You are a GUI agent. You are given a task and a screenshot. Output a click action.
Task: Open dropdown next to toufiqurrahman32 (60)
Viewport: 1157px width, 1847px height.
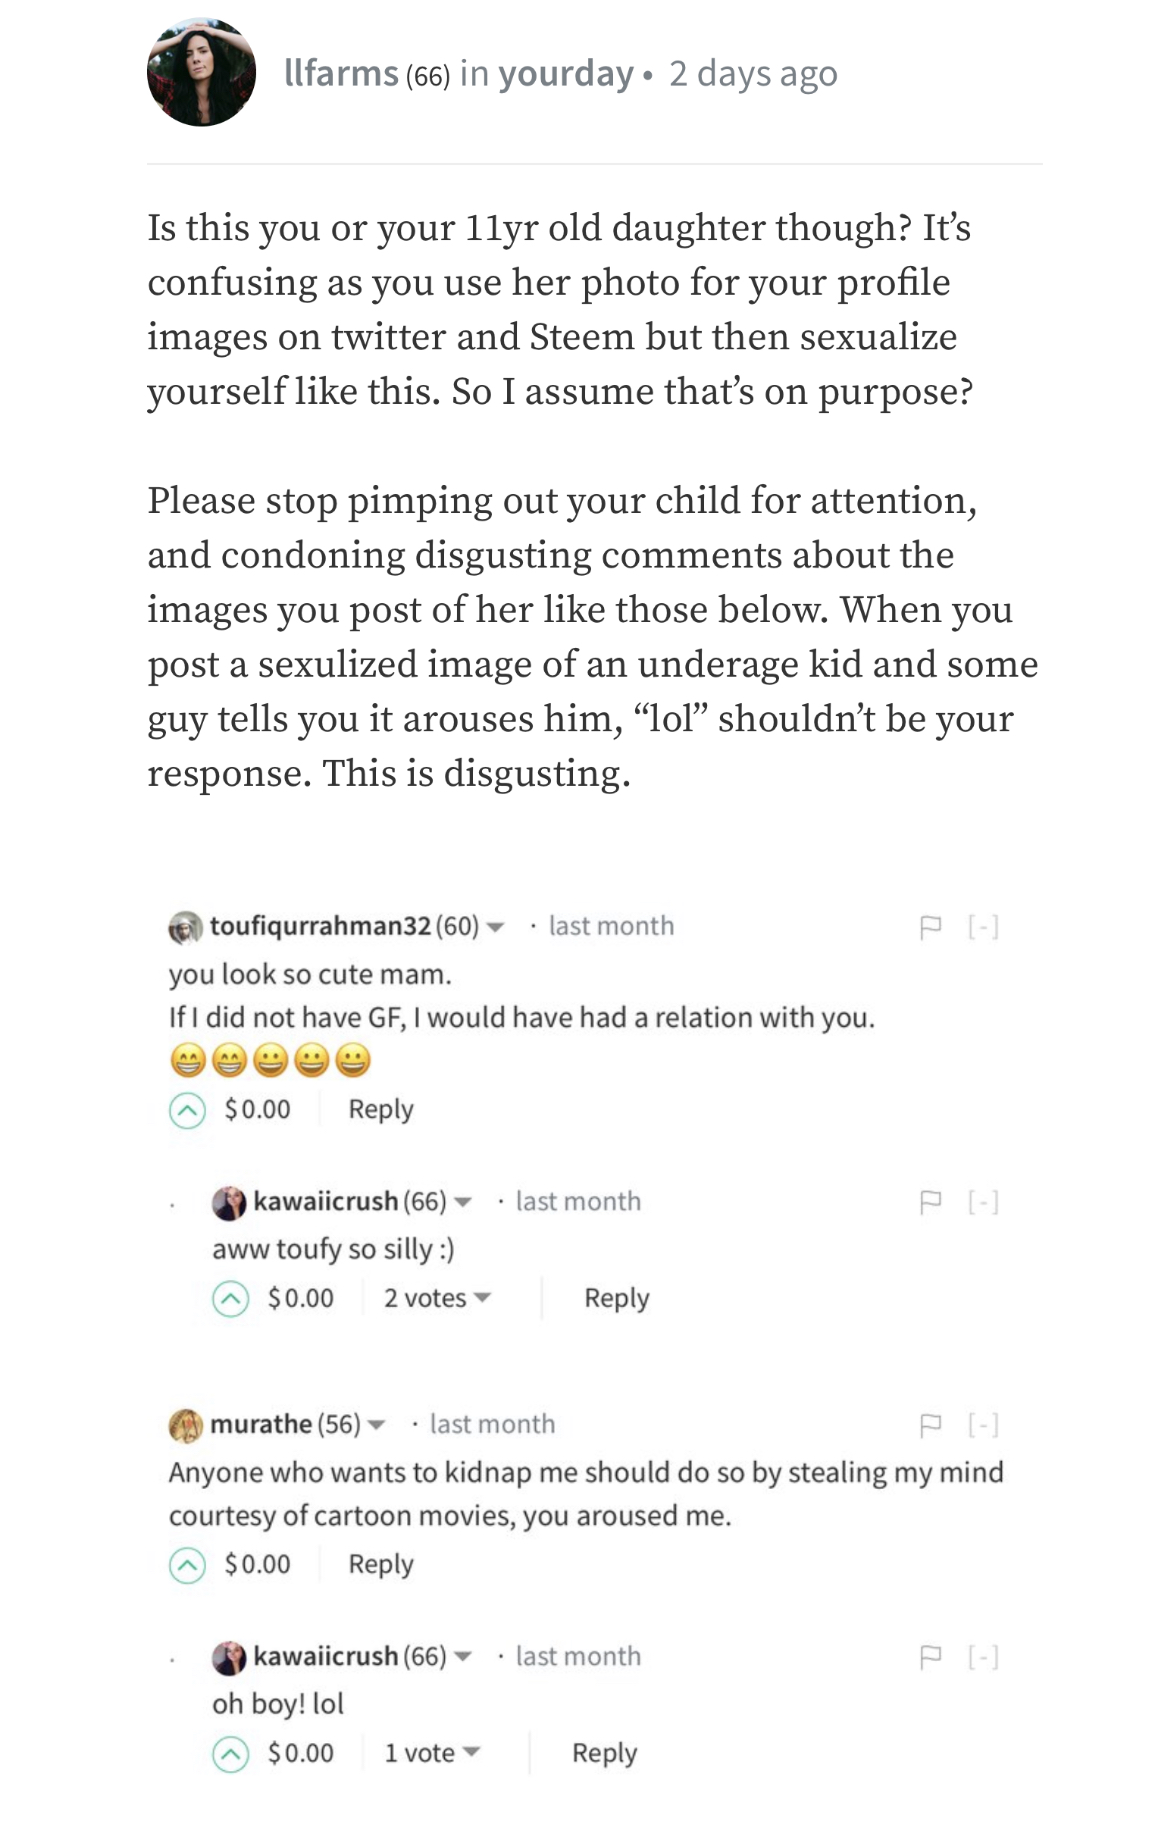coord(494,927)
